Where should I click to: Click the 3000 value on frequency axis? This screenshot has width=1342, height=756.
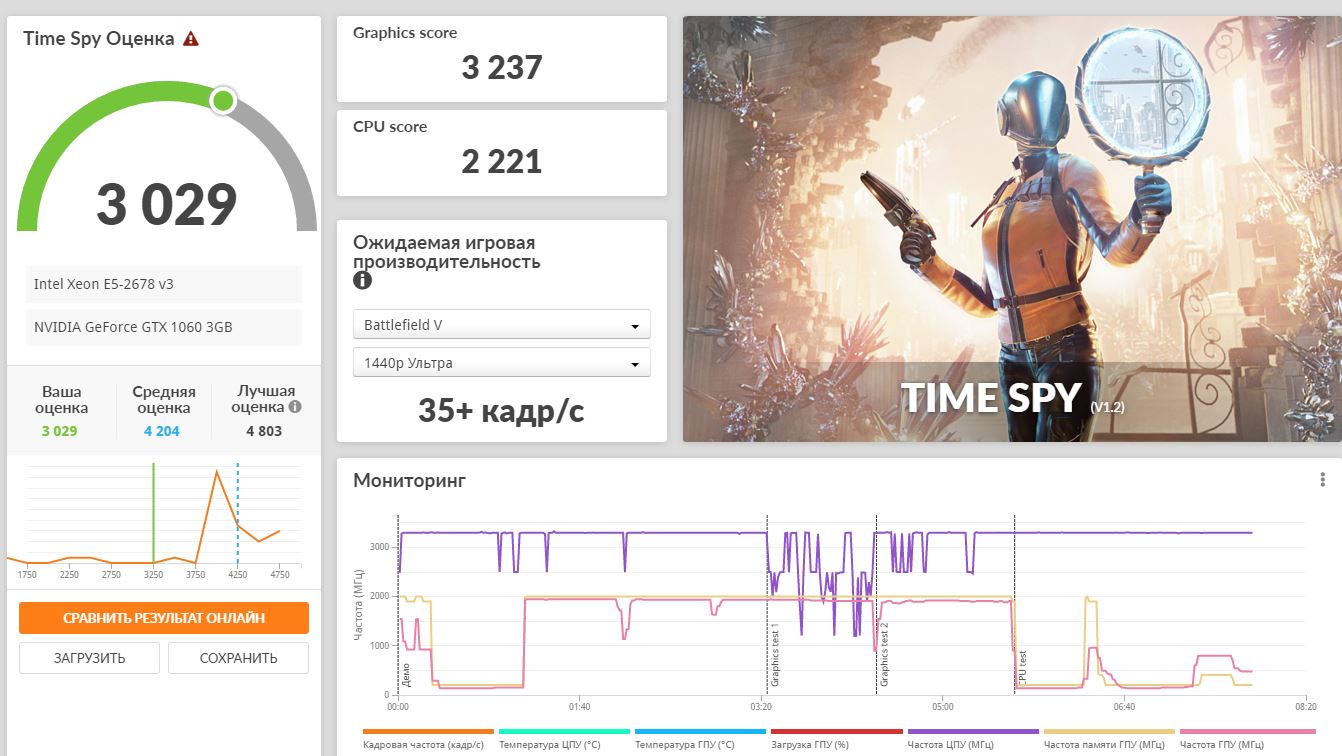[379, 548]
